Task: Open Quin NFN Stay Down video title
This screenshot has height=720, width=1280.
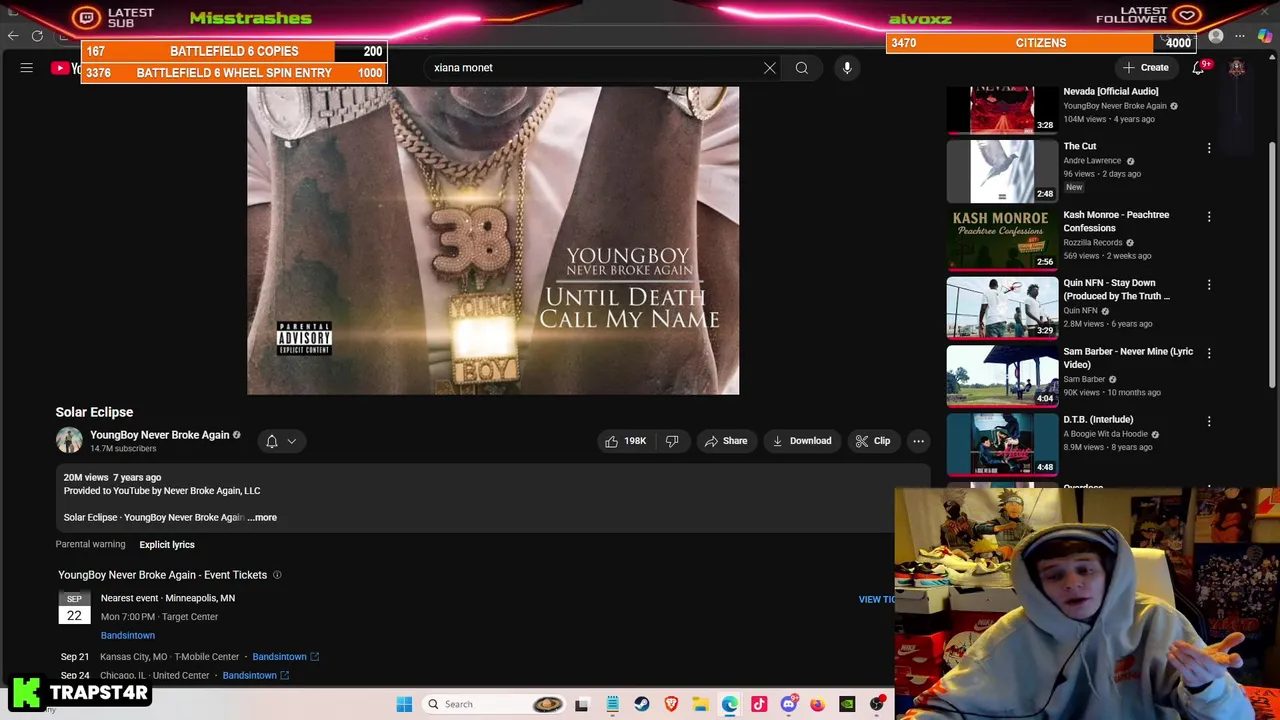Action: pyautogui.click(x=1116, y=290)
